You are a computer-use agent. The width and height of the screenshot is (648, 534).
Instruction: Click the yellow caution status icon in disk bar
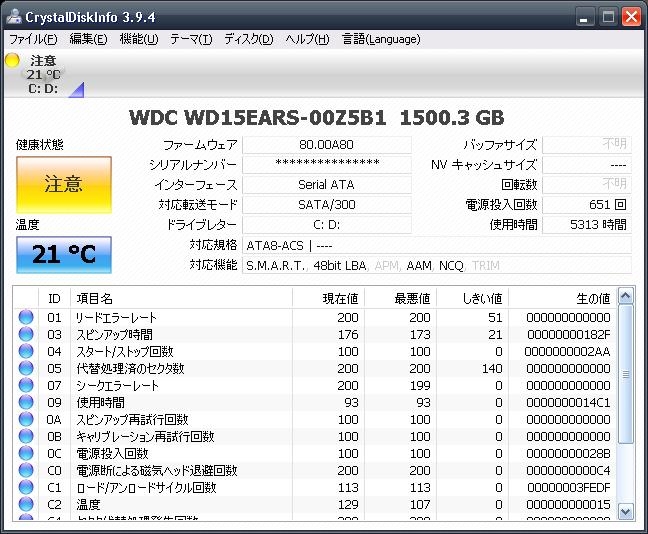(13, 61)
